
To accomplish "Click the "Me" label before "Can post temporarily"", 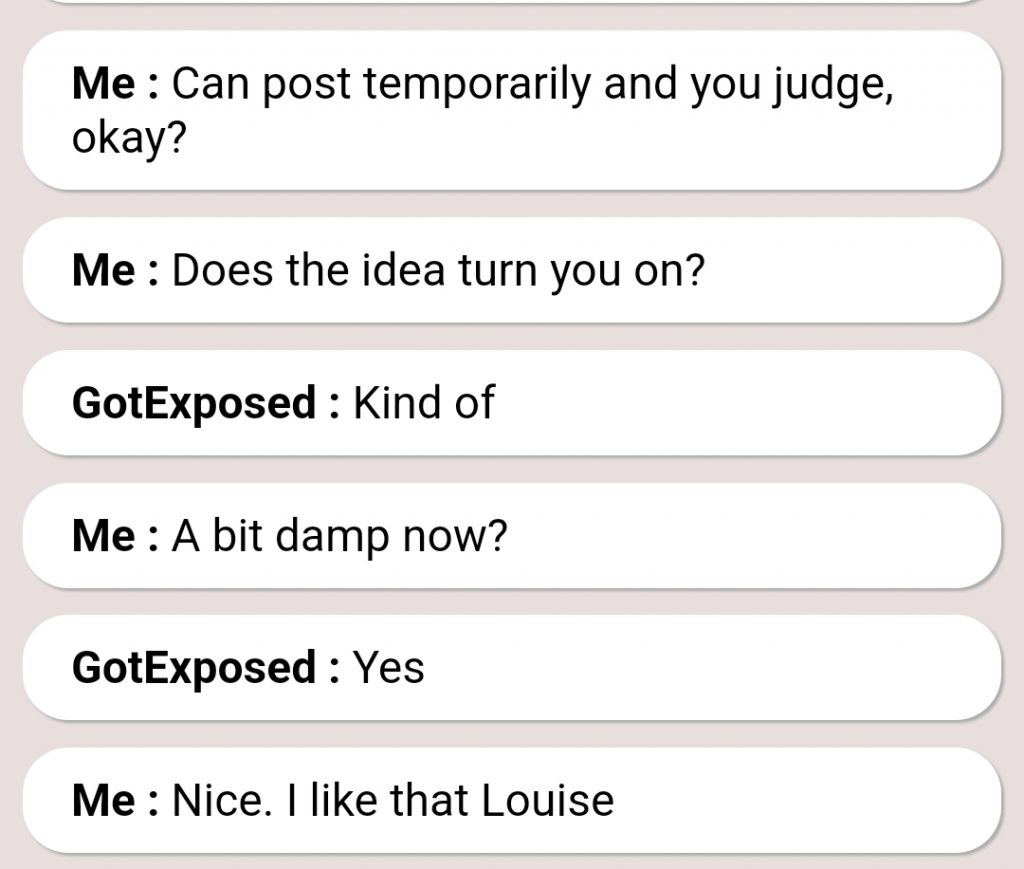I will tap(103, 85).
